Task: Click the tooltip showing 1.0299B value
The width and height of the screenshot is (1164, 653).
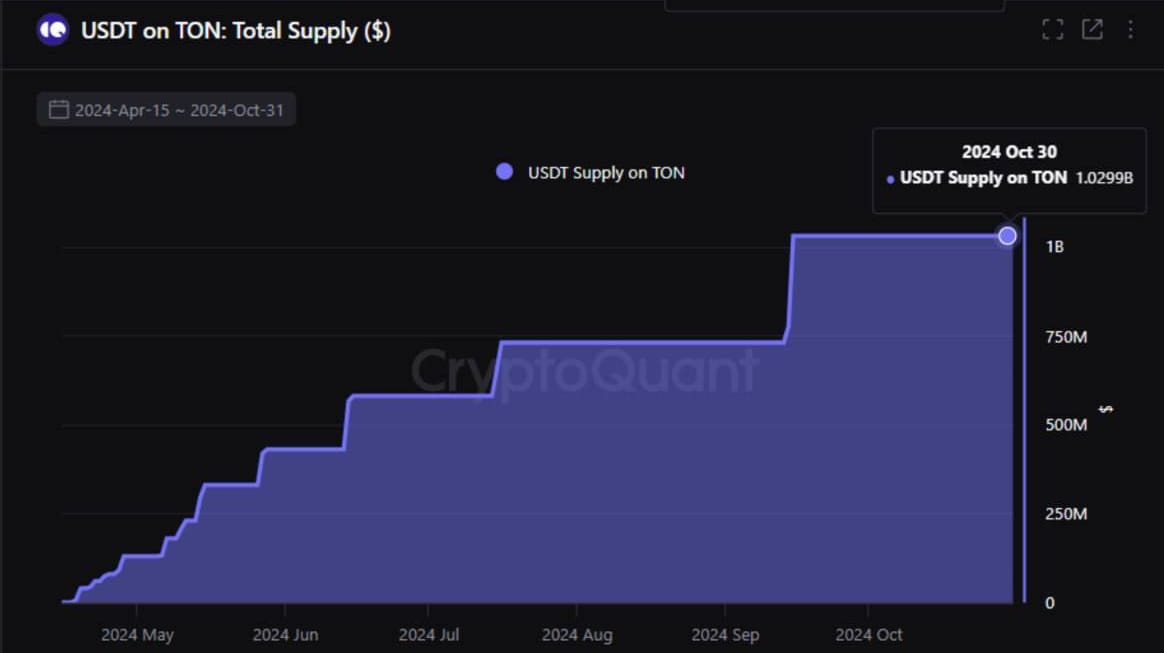Action: [x=1010, y=171]
